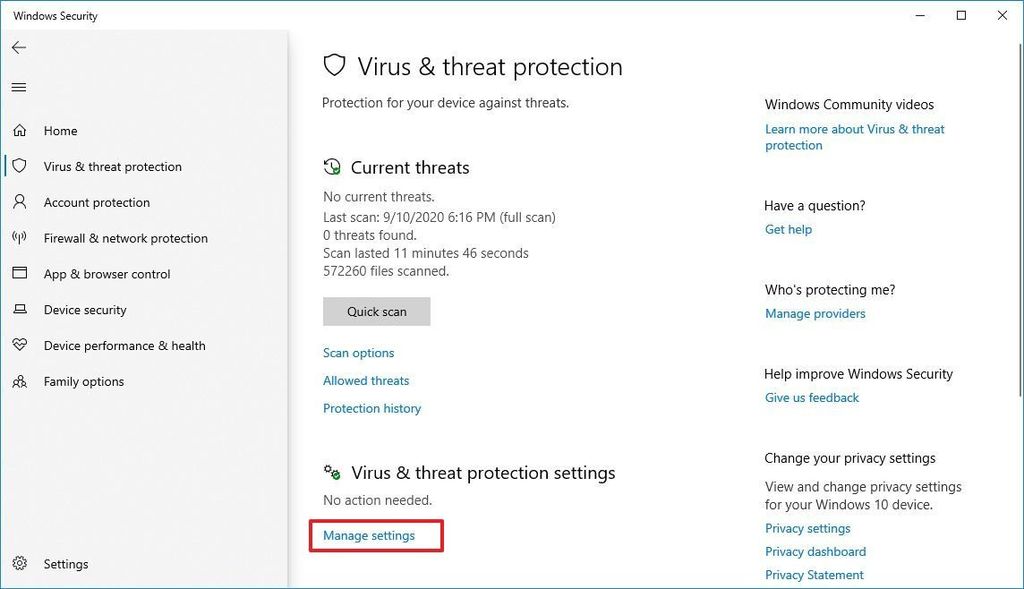Image resolution: width=1024 pixels, height=589 pixels.
Task: Open Scan options
Action: 358,352
